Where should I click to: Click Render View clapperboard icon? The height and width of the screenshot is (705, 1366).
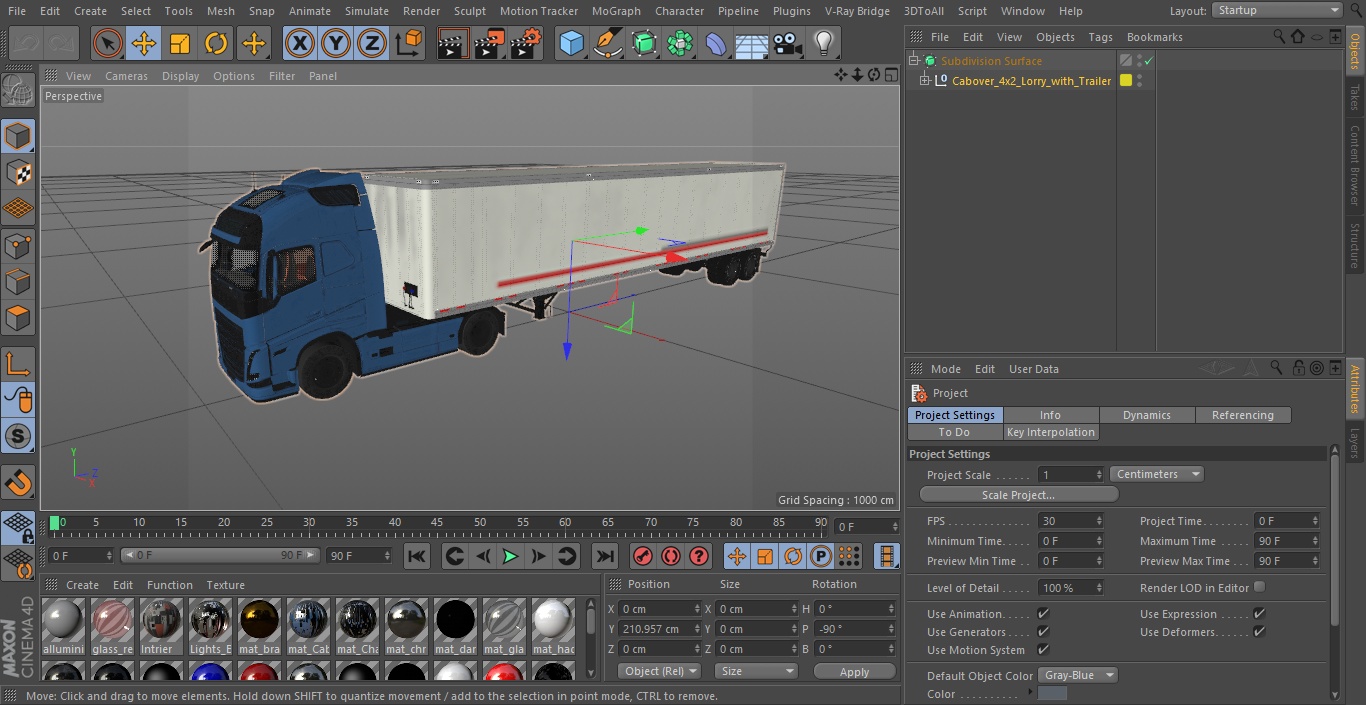[x=453, y=43]
